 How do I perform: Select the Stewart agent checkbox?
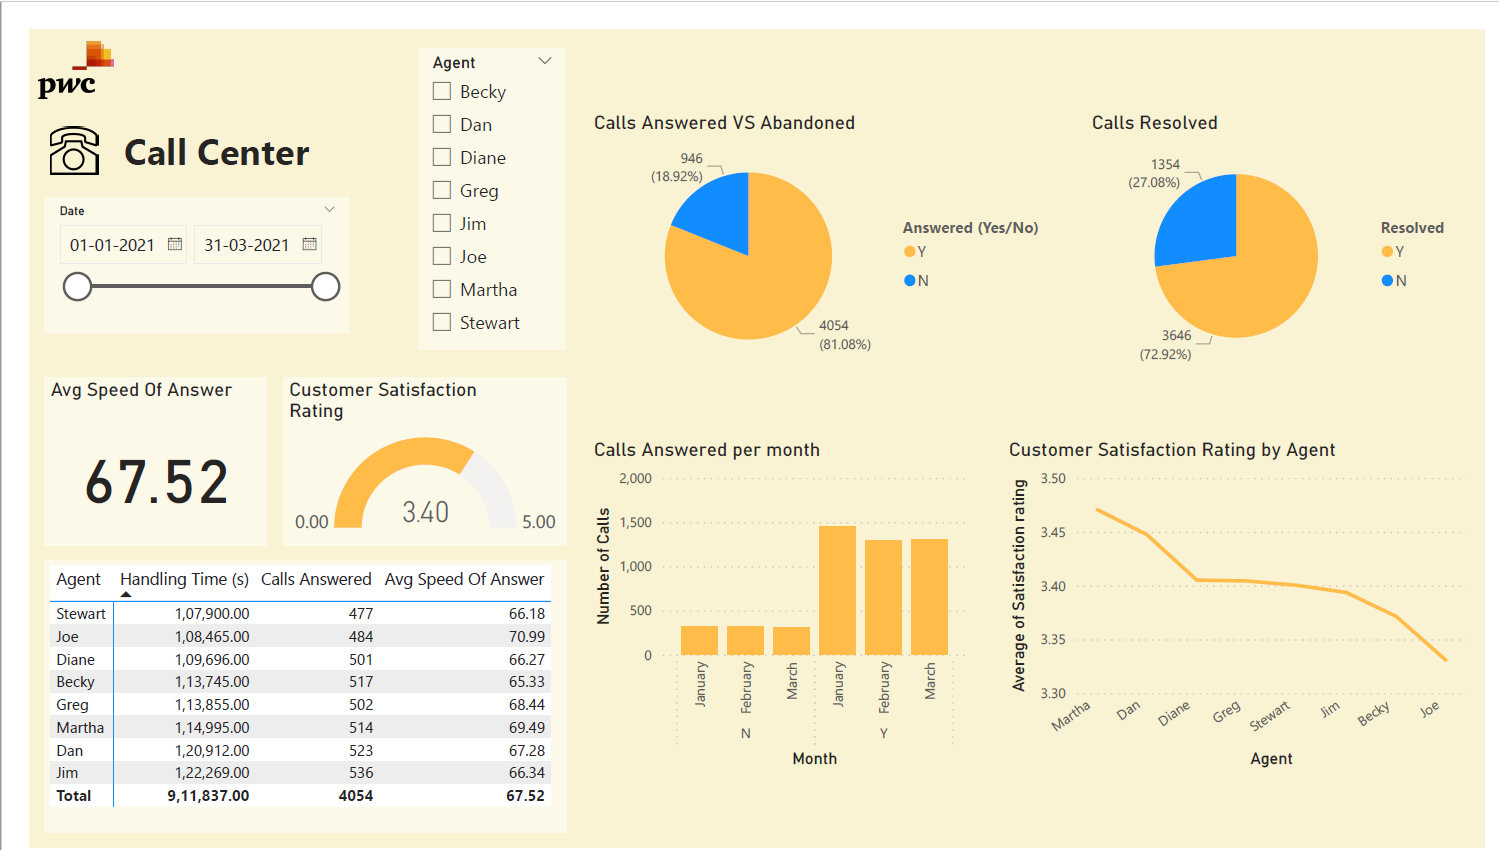(x=441, y=322)
